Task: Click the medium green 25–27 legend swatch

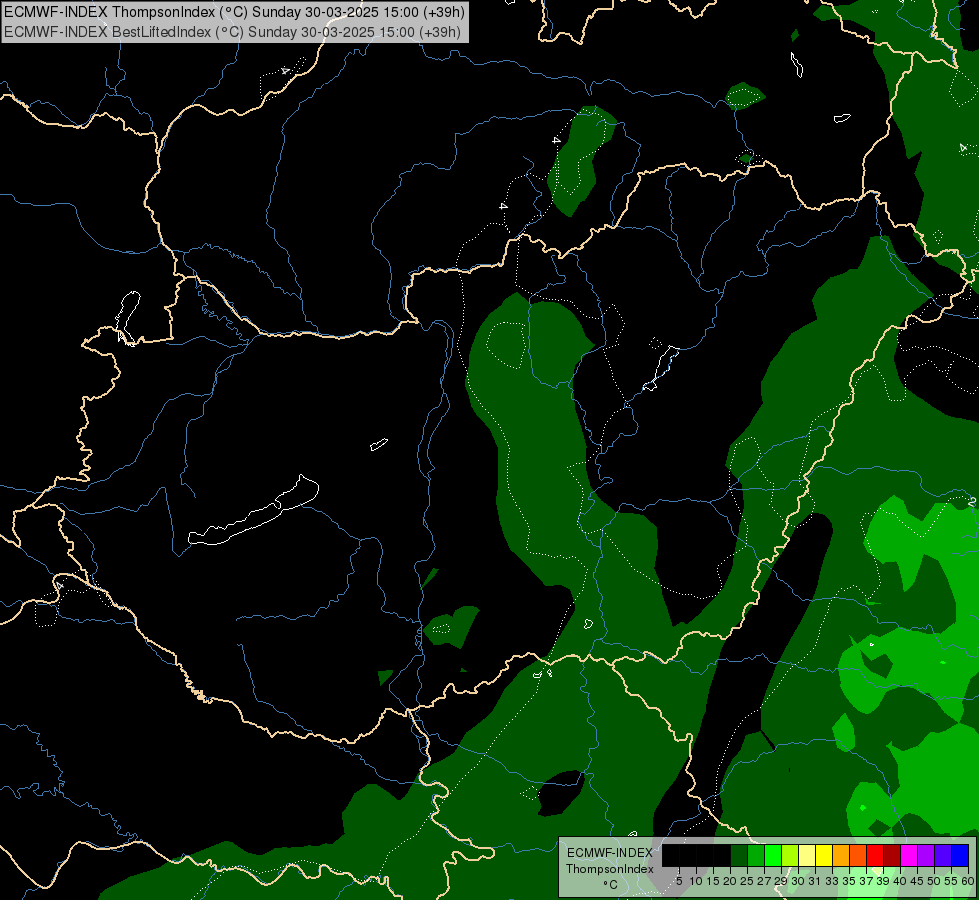Action: [756, 855]
